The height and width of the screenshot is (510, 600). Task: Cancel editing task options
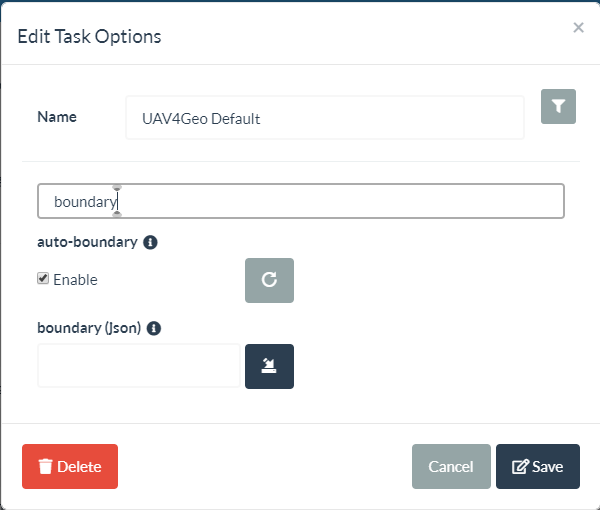(x=451, y=467)
